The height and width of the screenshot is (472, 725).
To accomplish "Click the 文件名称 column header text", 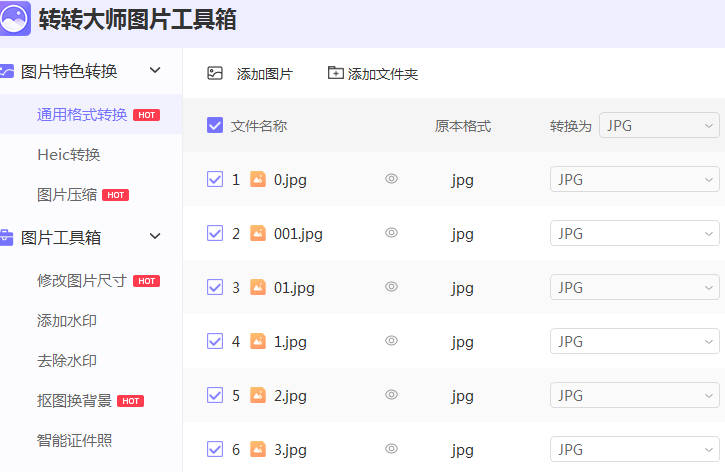I will pos(259,126).
